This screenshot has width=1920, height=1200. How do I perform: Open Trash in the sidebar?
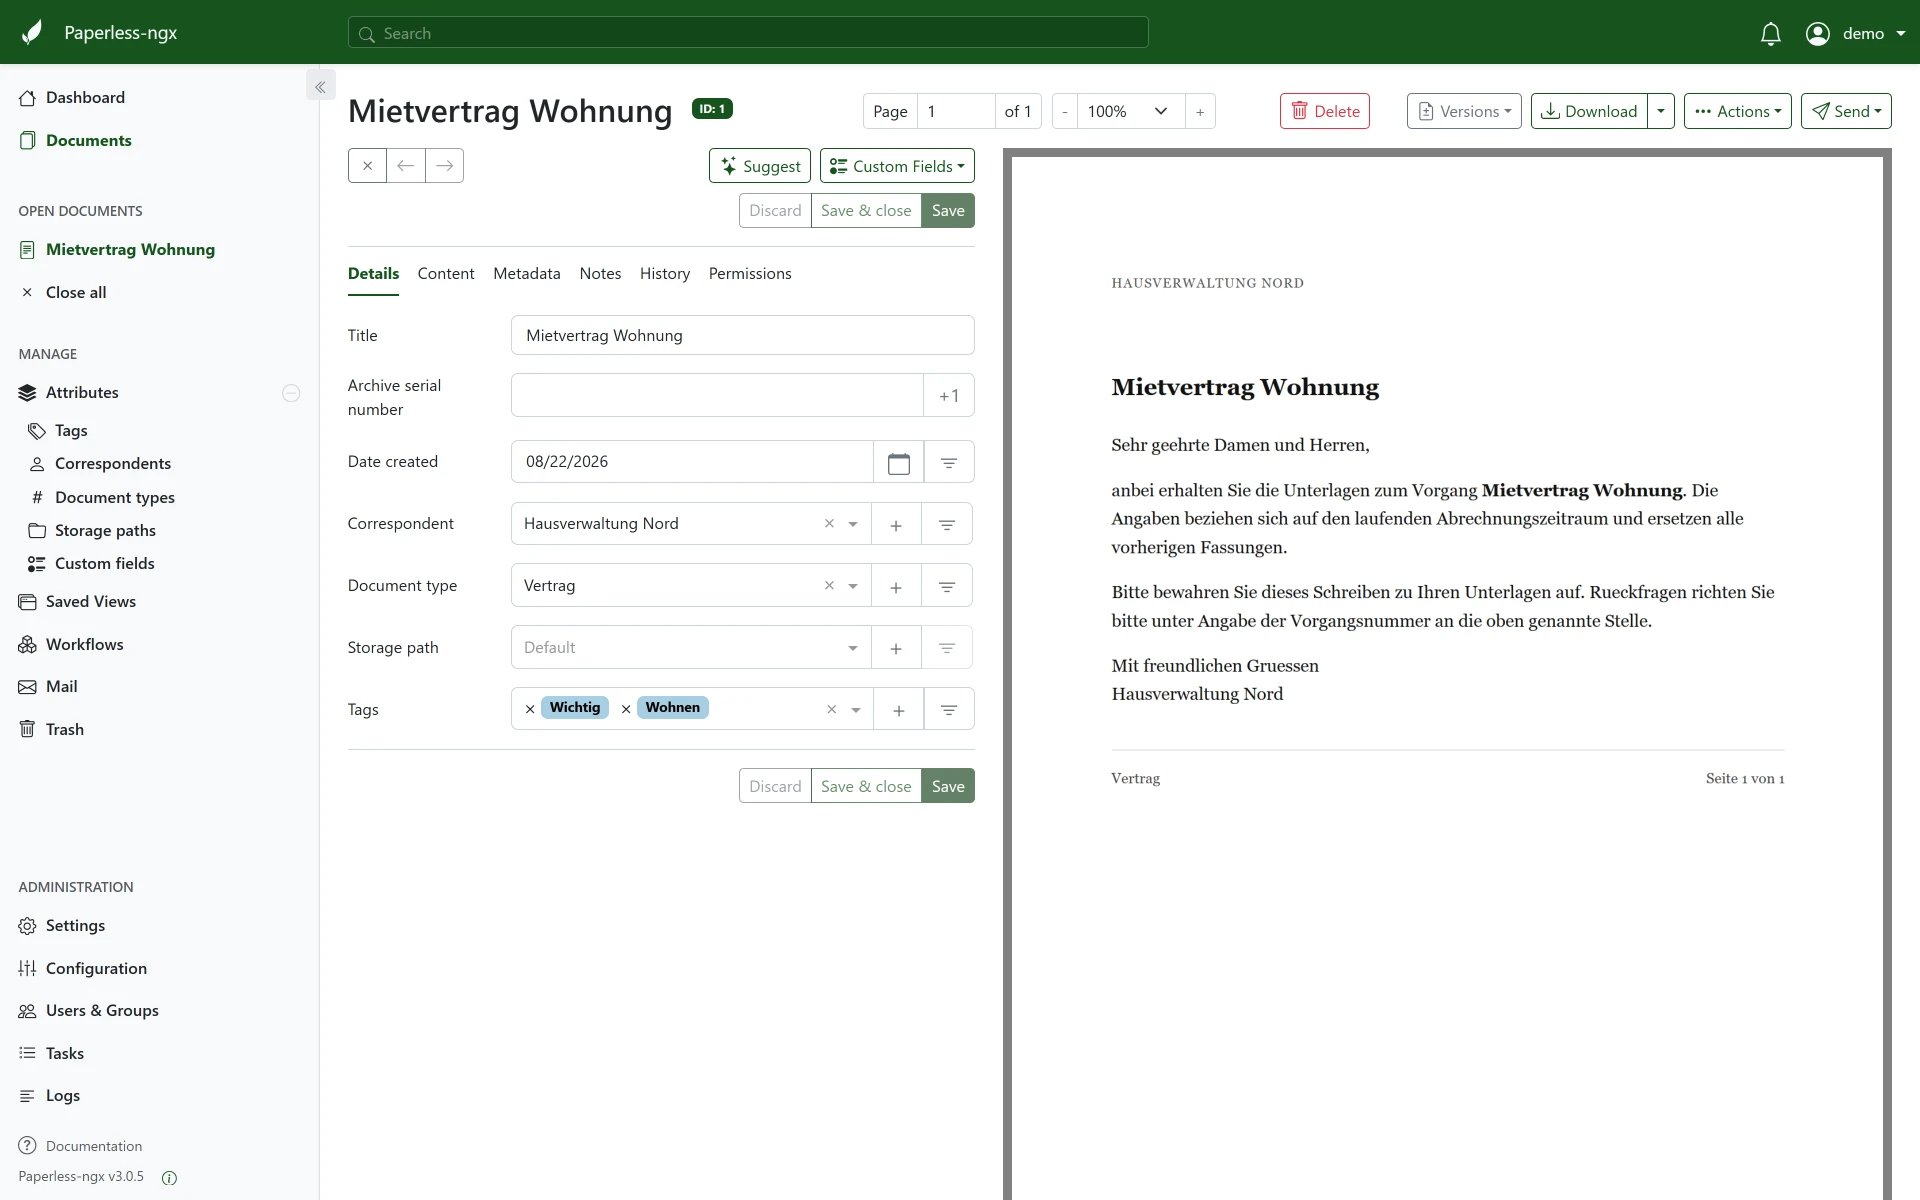click(65, 730)
